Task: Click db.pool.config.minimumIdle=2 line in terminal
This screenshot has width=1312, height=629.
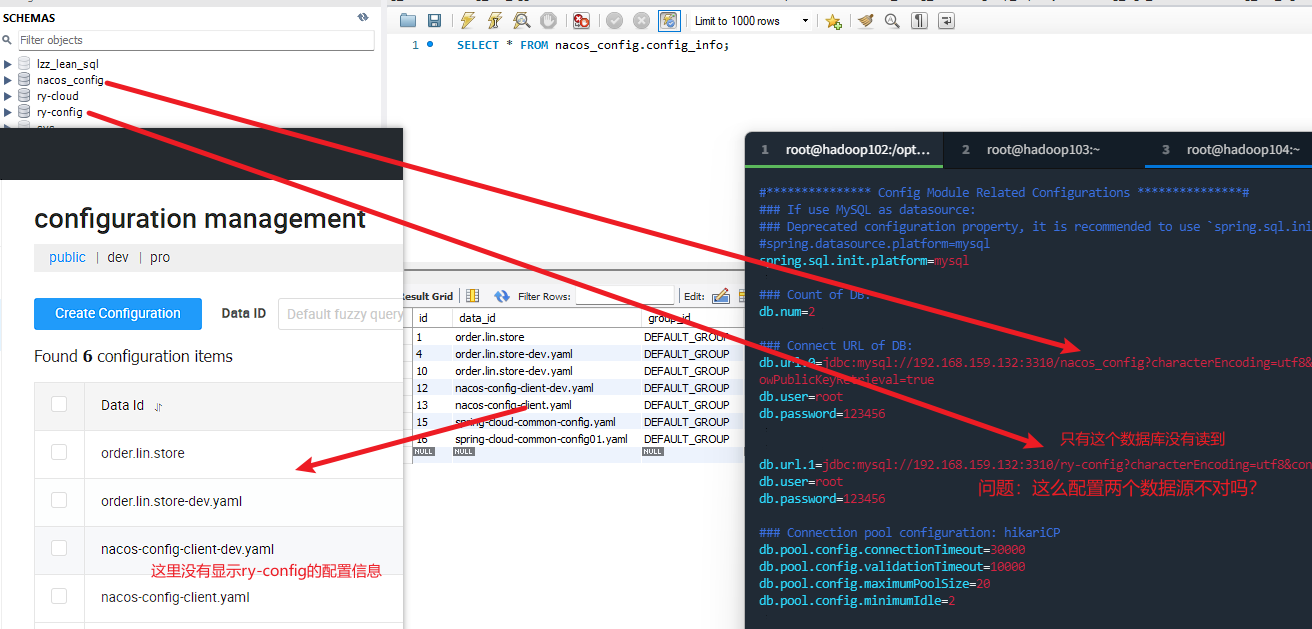Action: (x=857, y=600)
